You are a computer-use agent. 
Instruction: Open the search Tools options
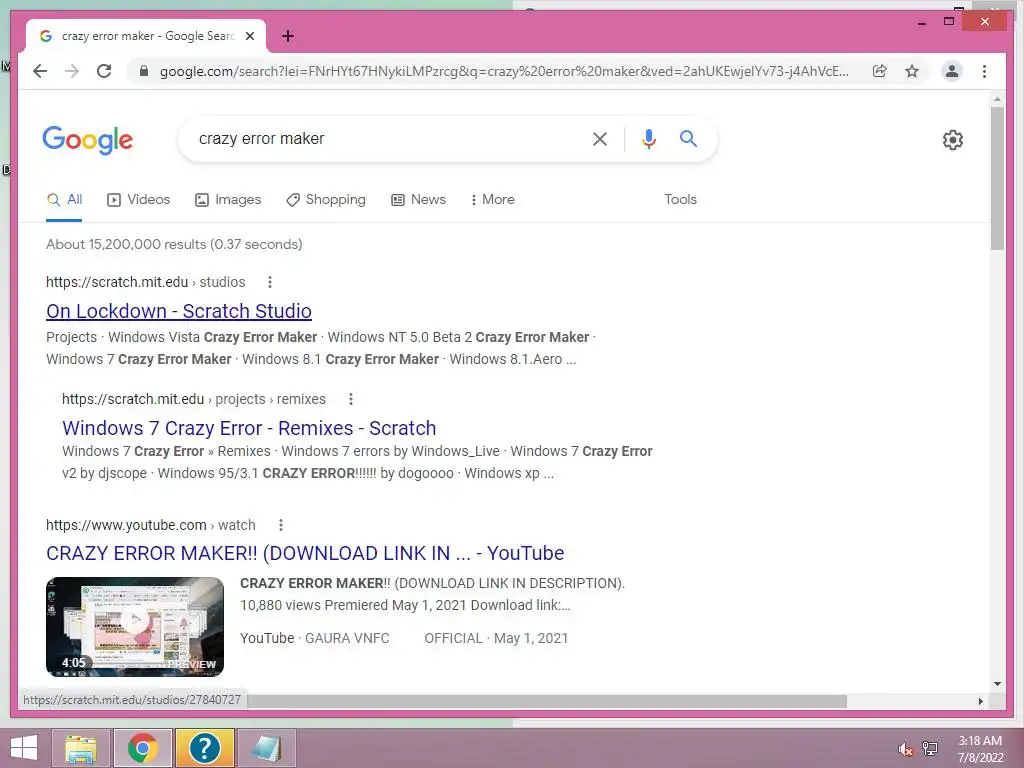[680, 200]
